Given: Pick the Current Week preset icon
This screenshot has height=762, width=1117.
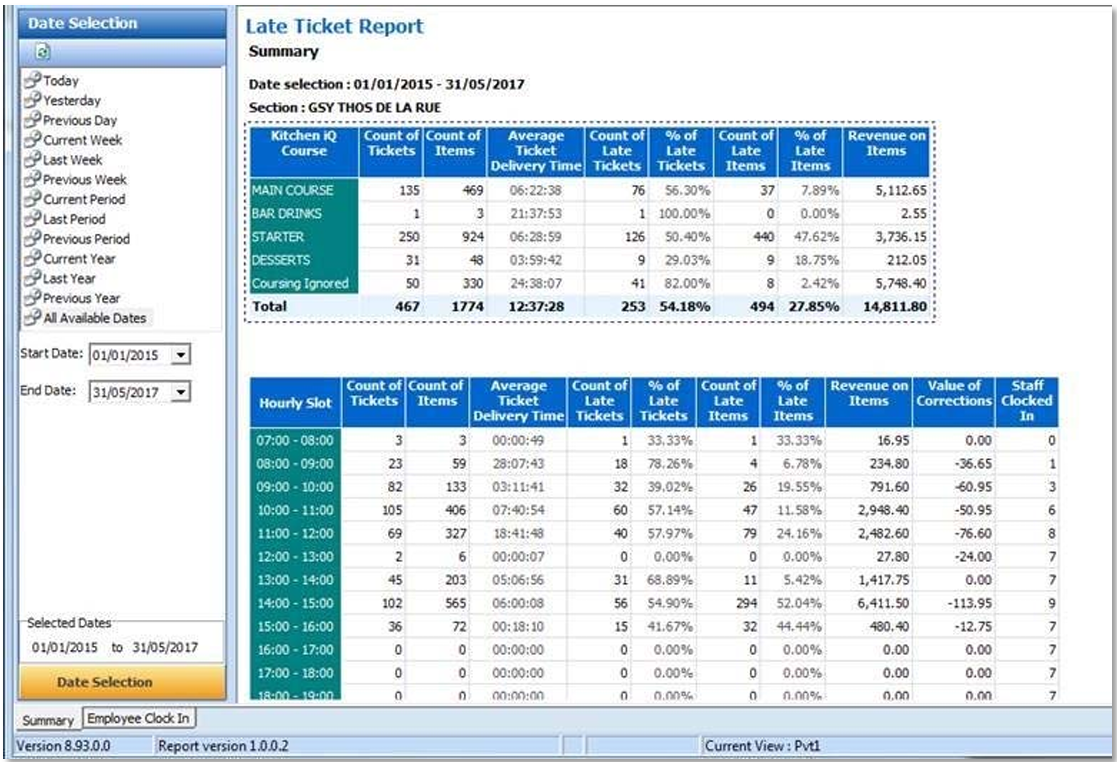Looking at the screenshot, I should [x=32, y=140].
